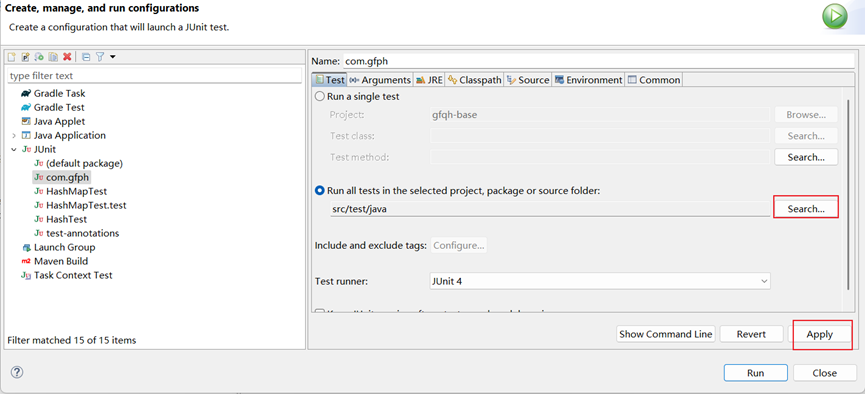Click the Show Command Line button
The image size is (865, 394).
pos(665,334)
